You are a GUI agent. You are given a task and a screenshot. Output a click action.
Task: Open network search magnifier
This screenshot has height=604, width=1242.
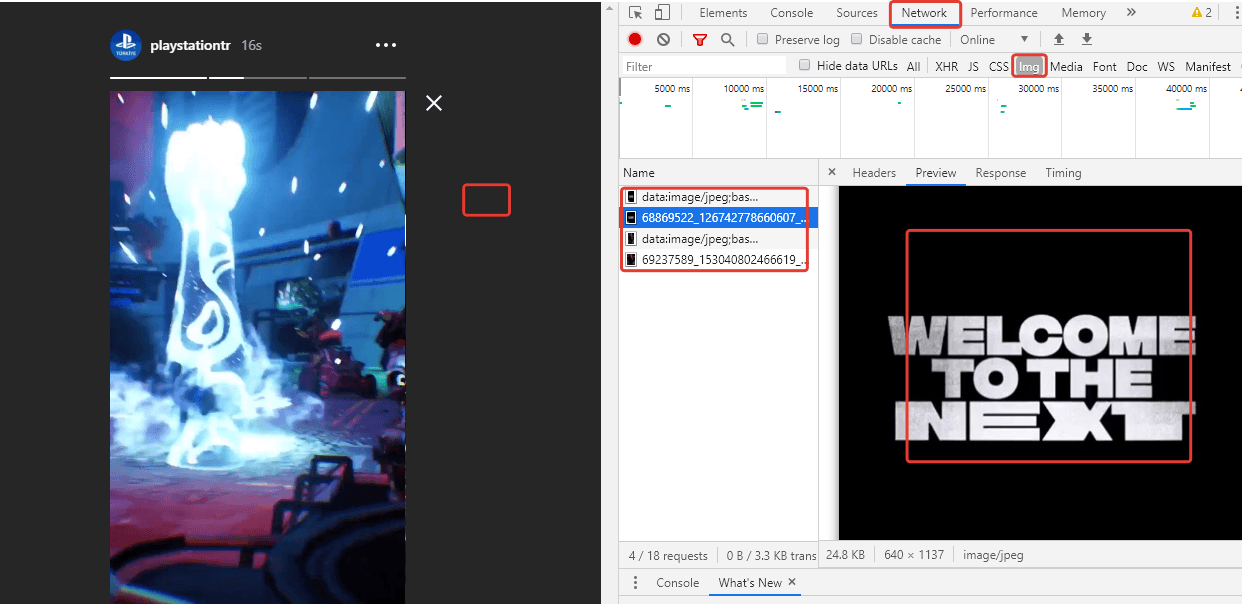coord(727,39)
